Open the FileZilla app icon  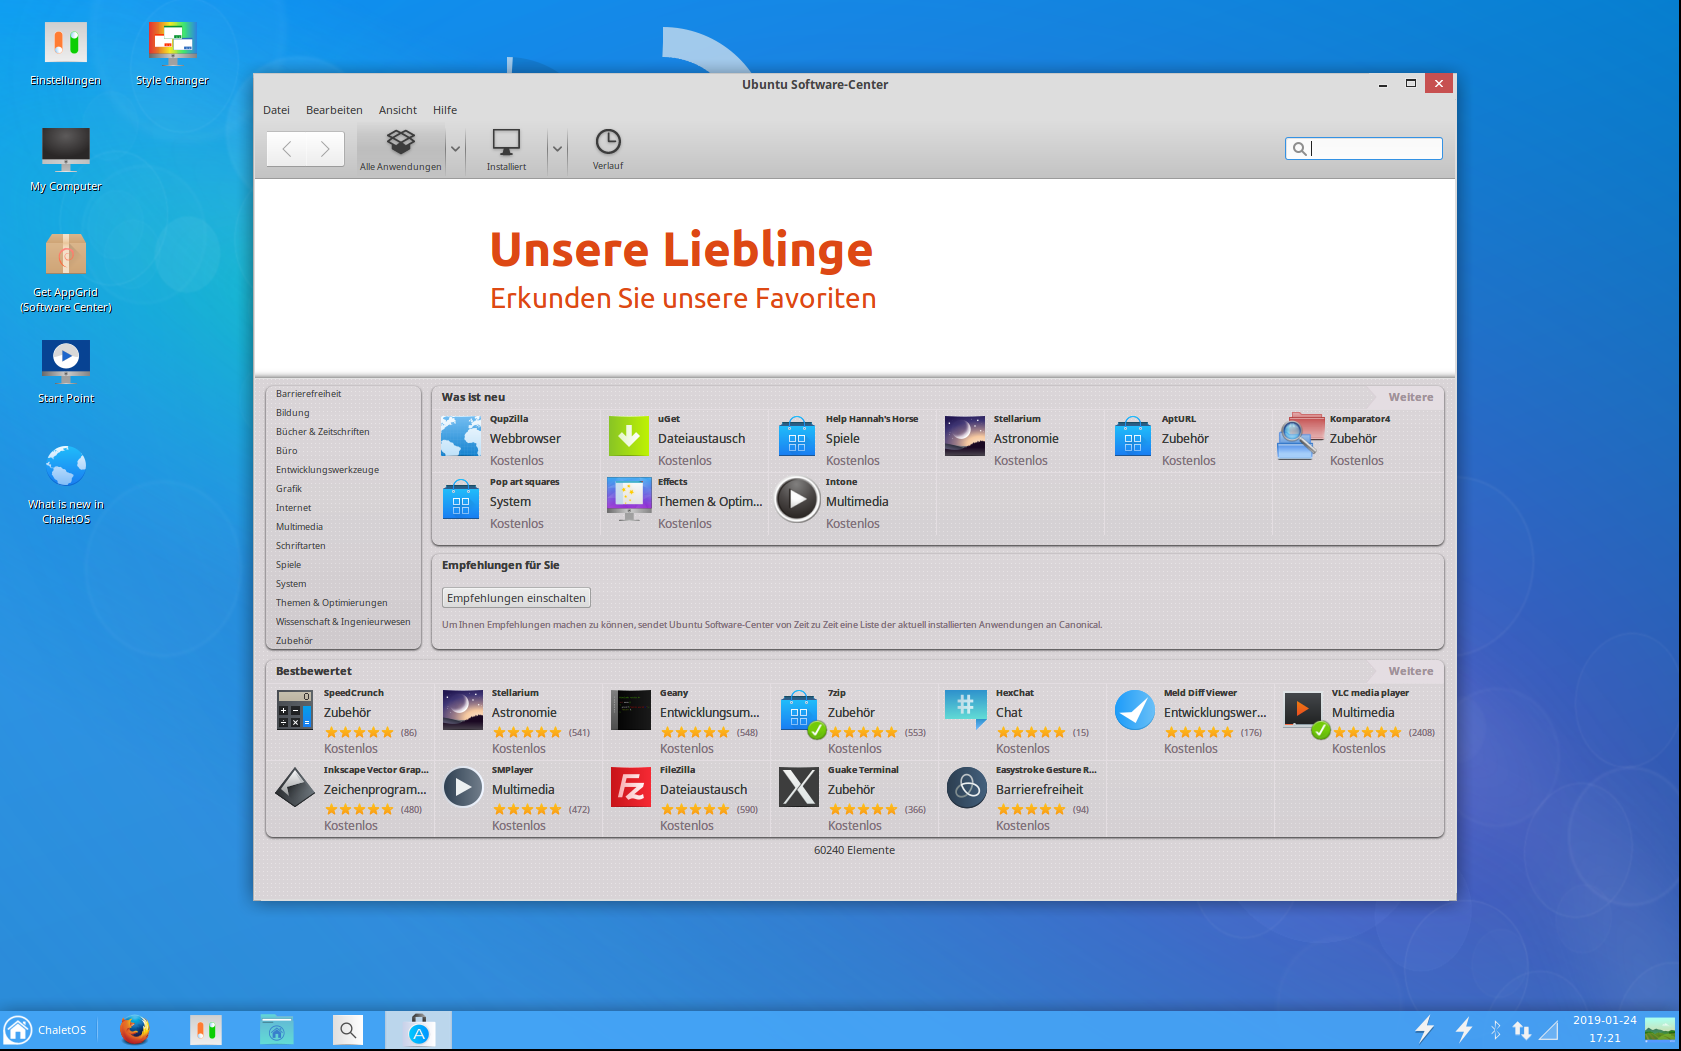[x=631, y=788]
